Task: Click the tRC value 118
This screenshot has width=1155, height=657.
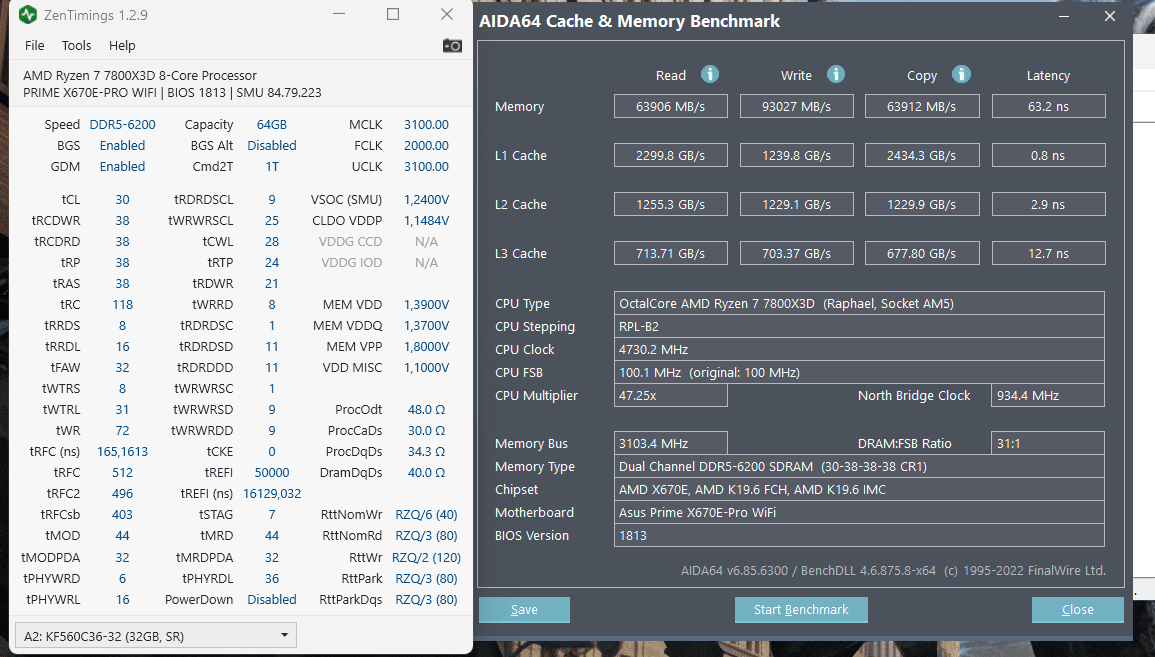Action: (x=122, y=304)
